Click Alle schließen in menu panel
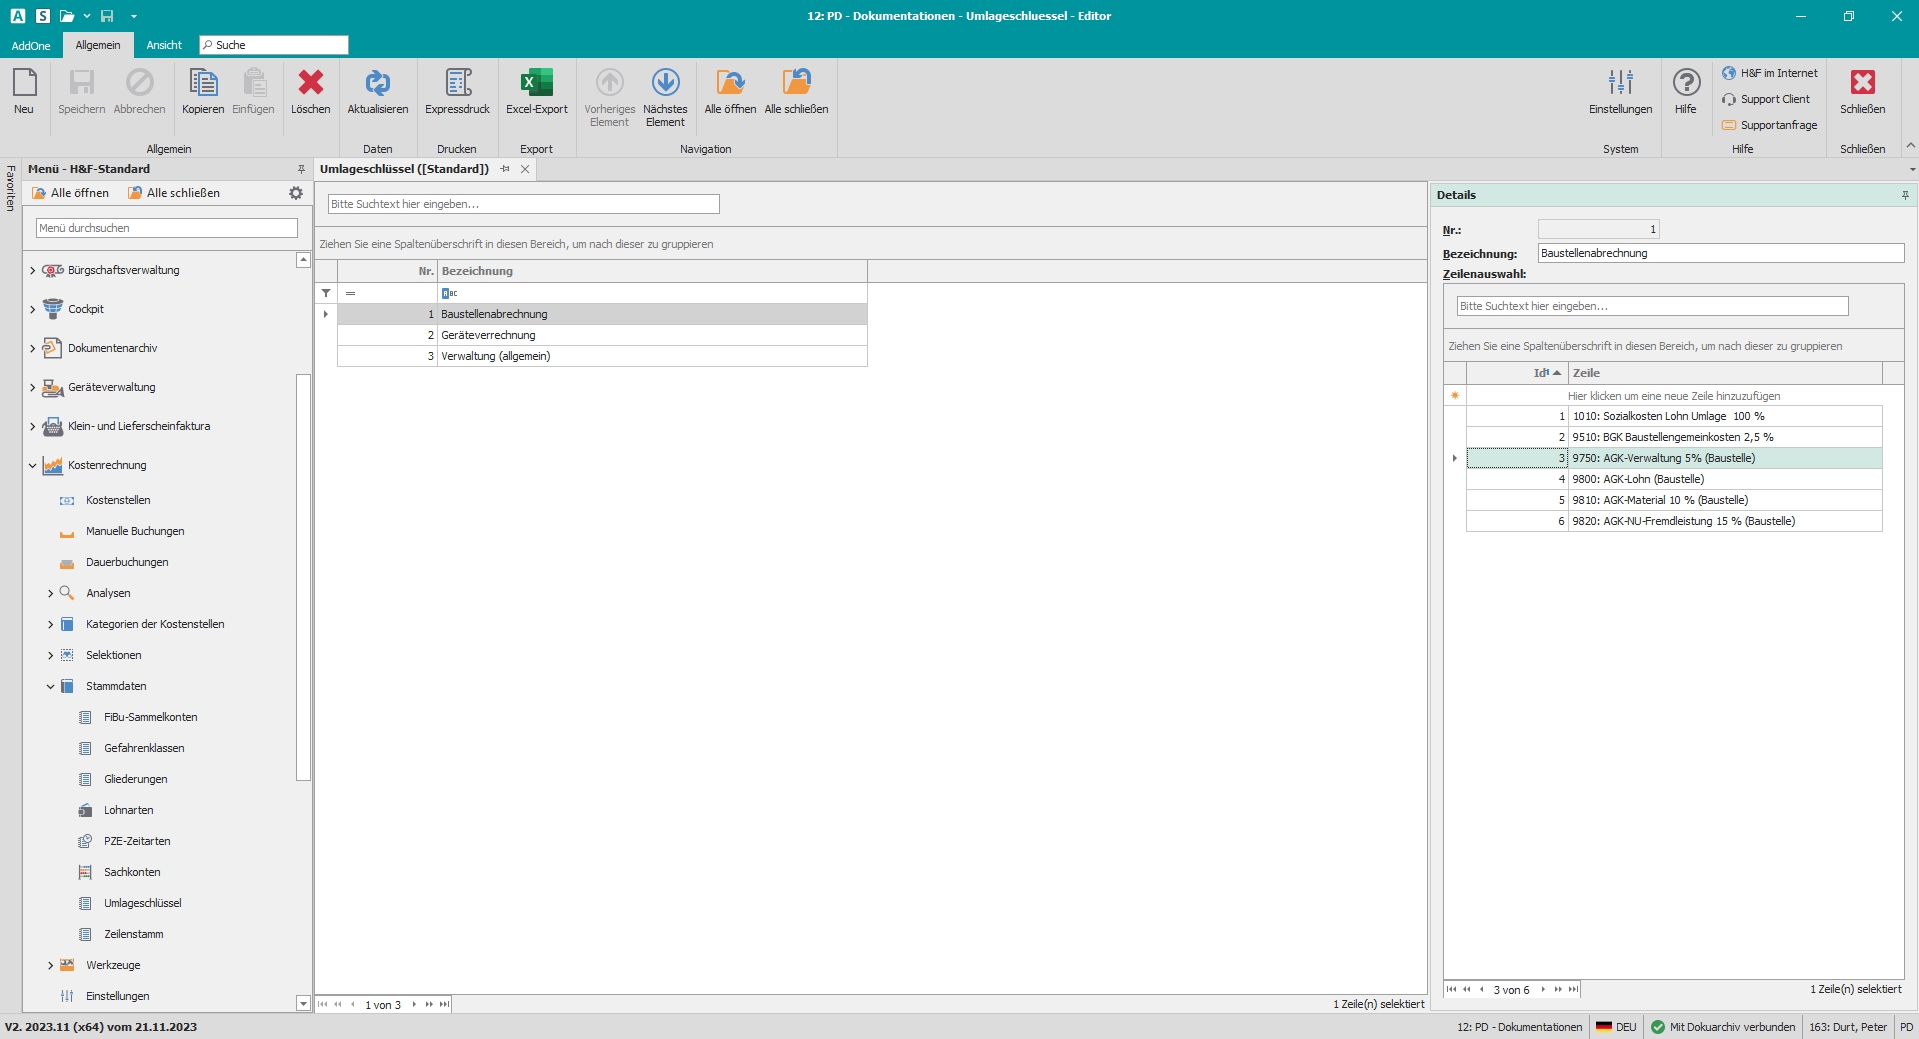Viewport: 1919px width, 1039px height. 174,193
